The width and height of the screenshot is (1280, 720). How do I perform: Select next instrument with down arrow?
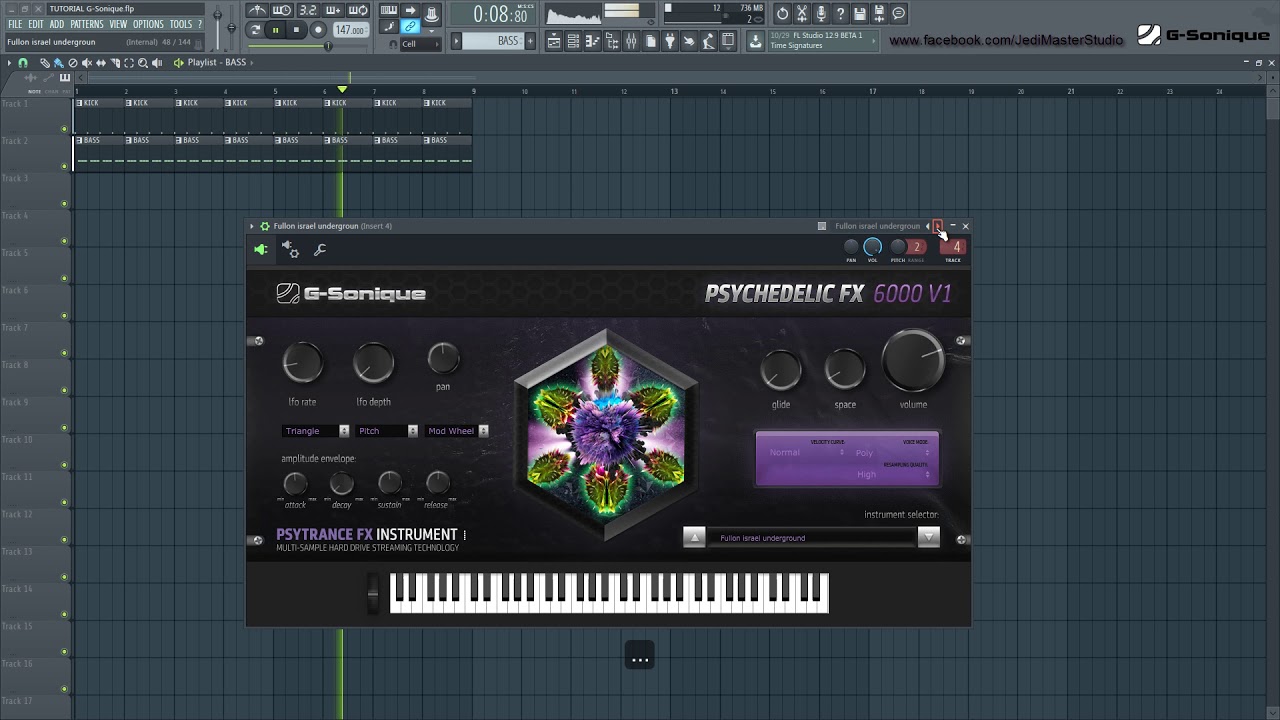click(929, 538)
